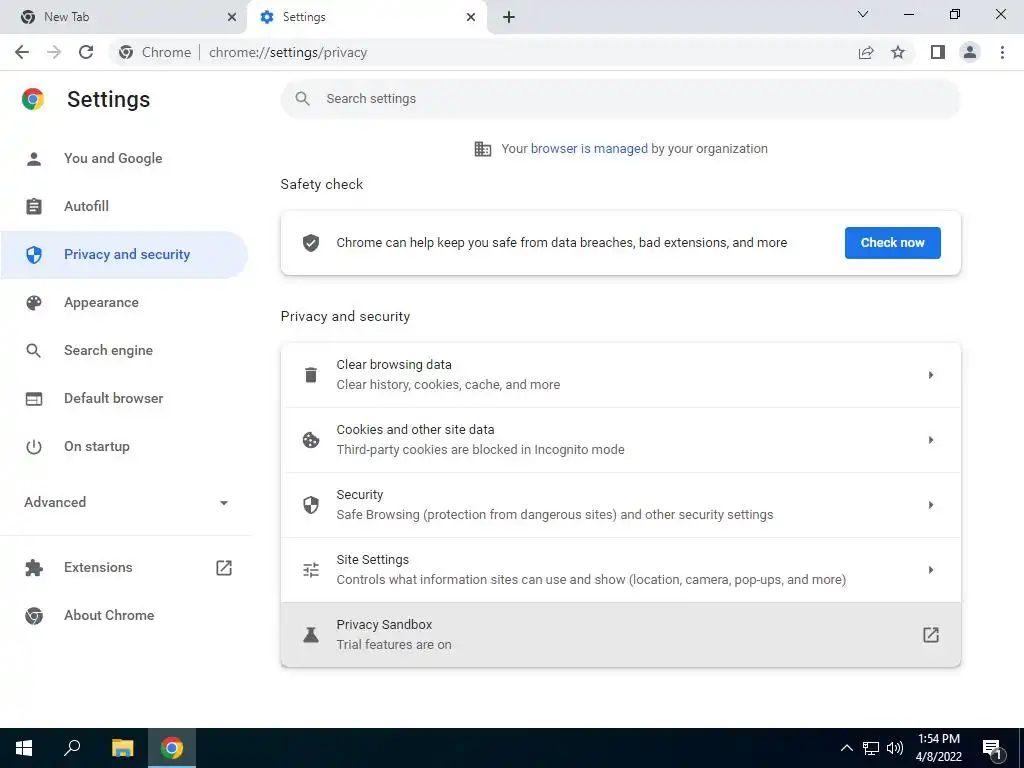Viewport: 1024px width, 768px height.
Task: Open Privacy Sandbox external link icon
Action: [931, 635]
